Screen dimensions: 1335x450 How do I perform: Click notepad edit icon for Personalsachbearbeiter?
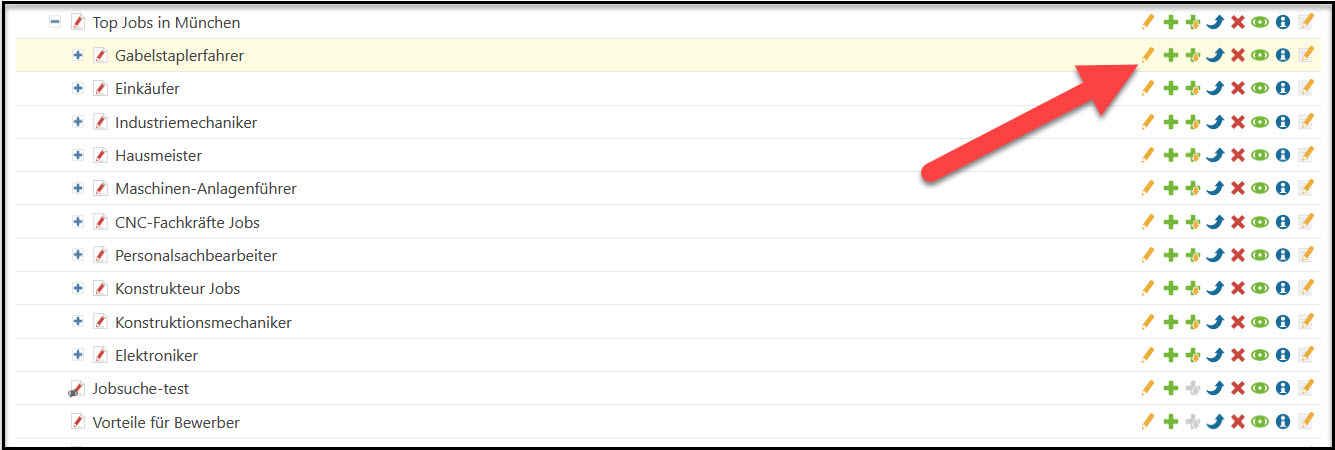pyautogui.click(x=1306, y=255)
